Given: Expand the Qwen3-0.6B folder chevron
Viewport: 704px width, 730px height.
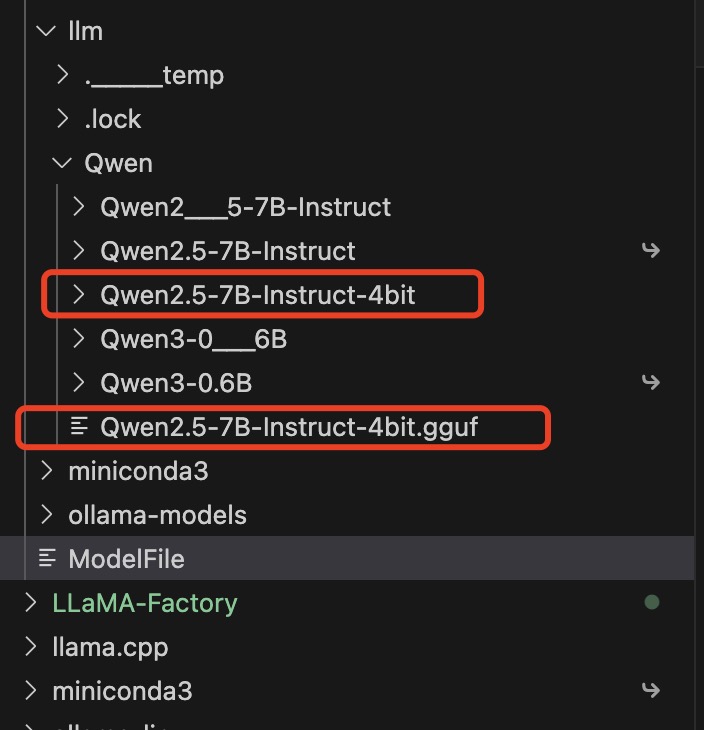Looking at the screenshot, I should click(x=79, y=383).
